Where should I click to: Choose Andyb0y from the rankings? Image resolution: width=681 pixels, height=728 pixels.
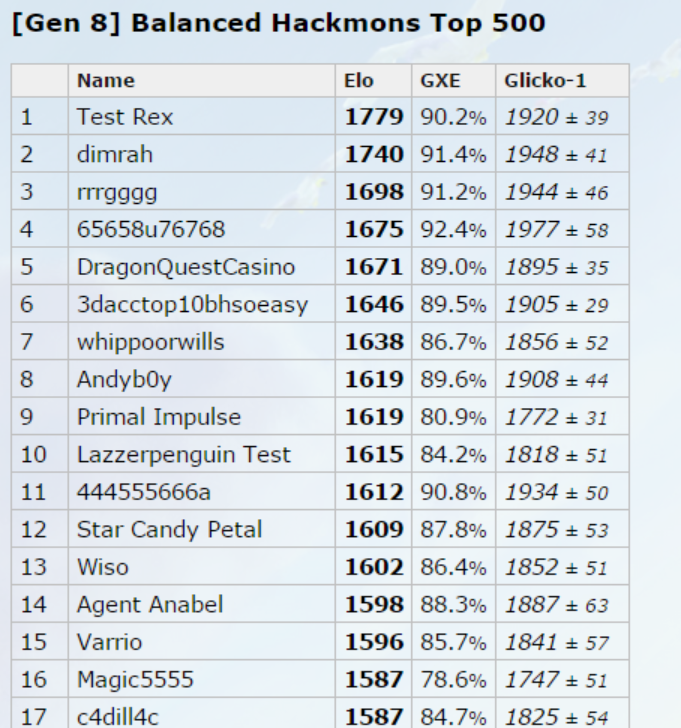pyautogui.click(x=124, y=380)
